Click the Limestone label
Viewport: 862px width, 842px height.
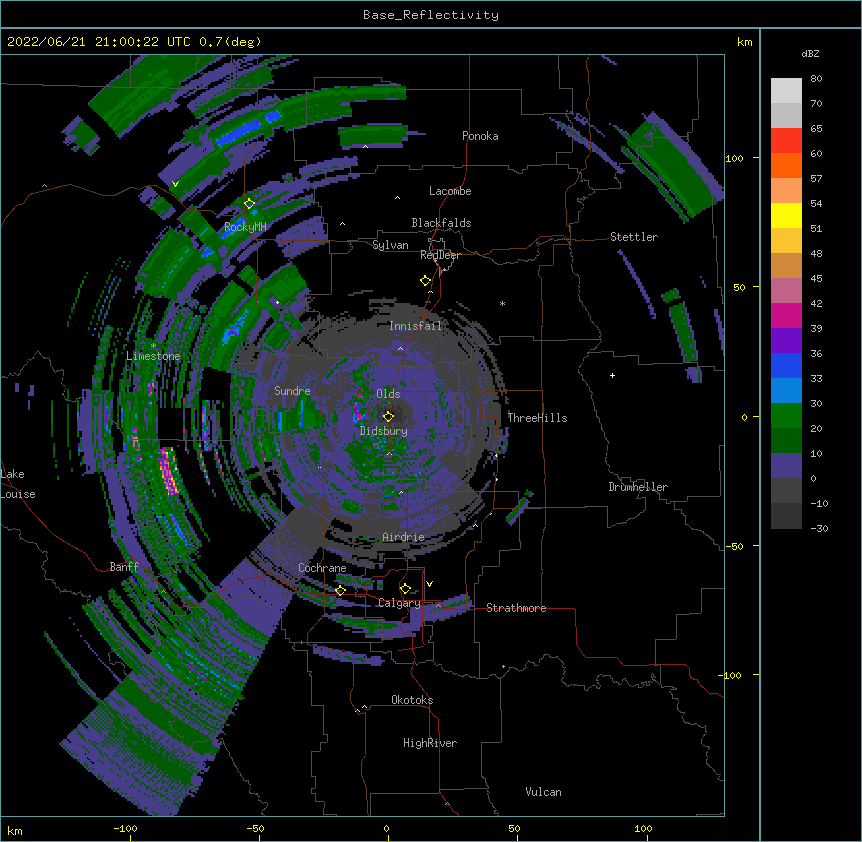[153, 356]
